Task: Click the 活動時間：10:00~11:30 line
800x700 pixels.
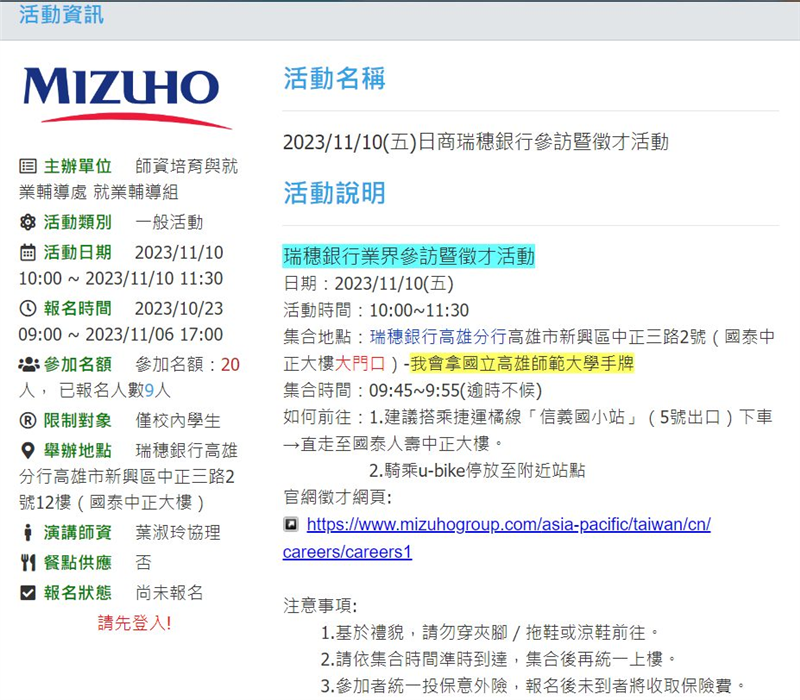Action: 376,310
